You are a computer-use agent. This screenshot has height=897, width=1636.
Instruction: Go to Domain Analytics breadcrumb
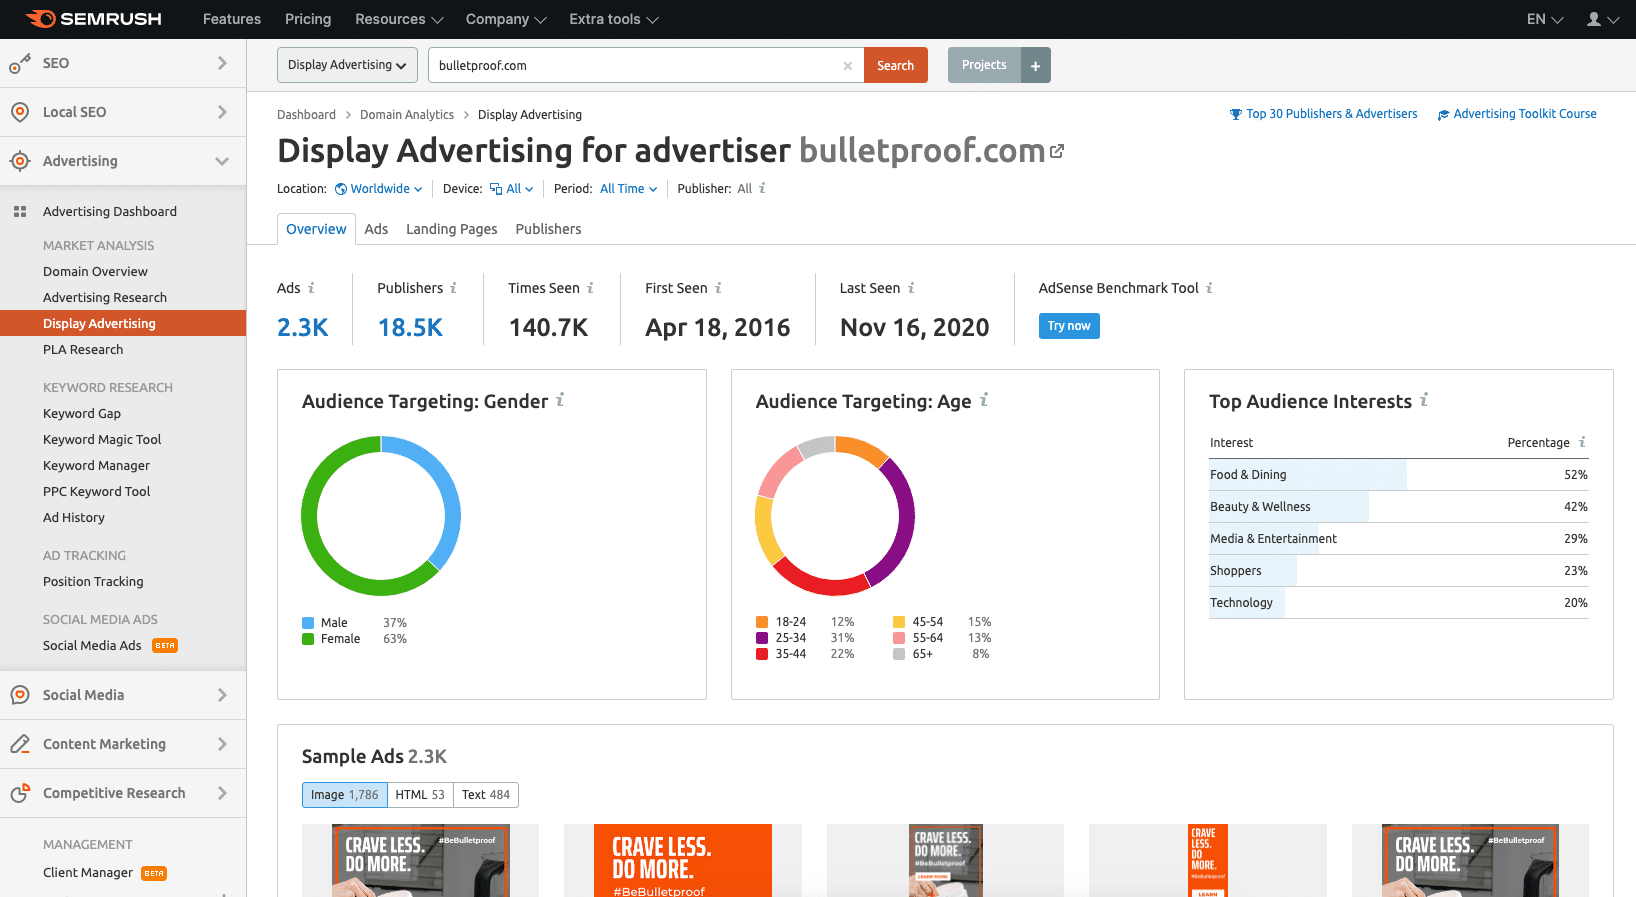click(x=407, y=115)
